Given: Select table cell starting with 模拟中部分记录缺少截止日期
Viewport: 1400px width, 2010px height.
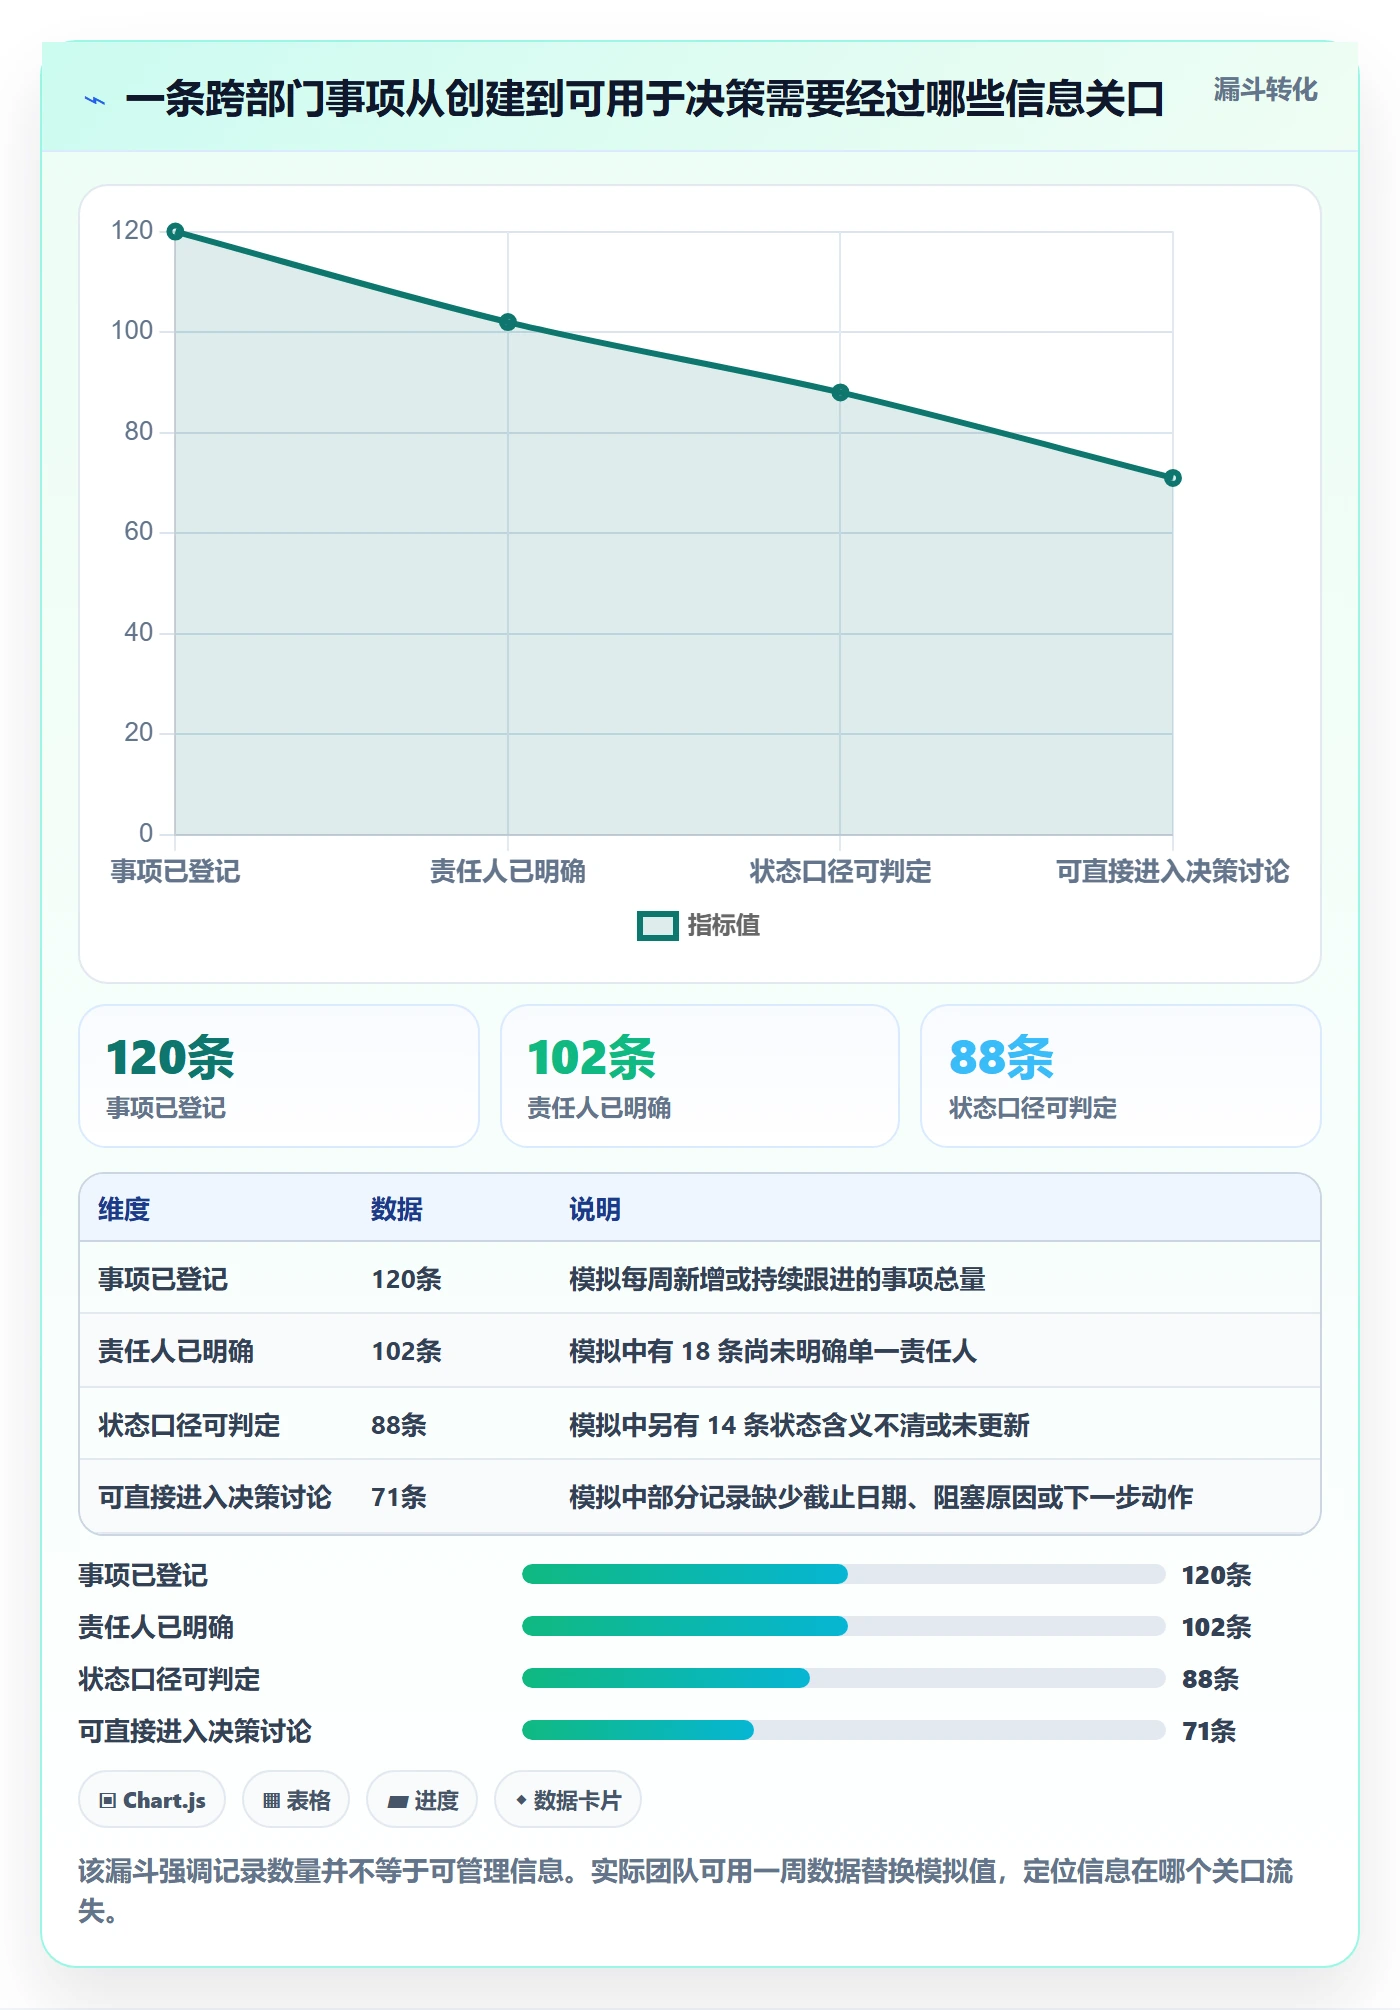Looking at the screenshot, I should tap(881, 1497).
